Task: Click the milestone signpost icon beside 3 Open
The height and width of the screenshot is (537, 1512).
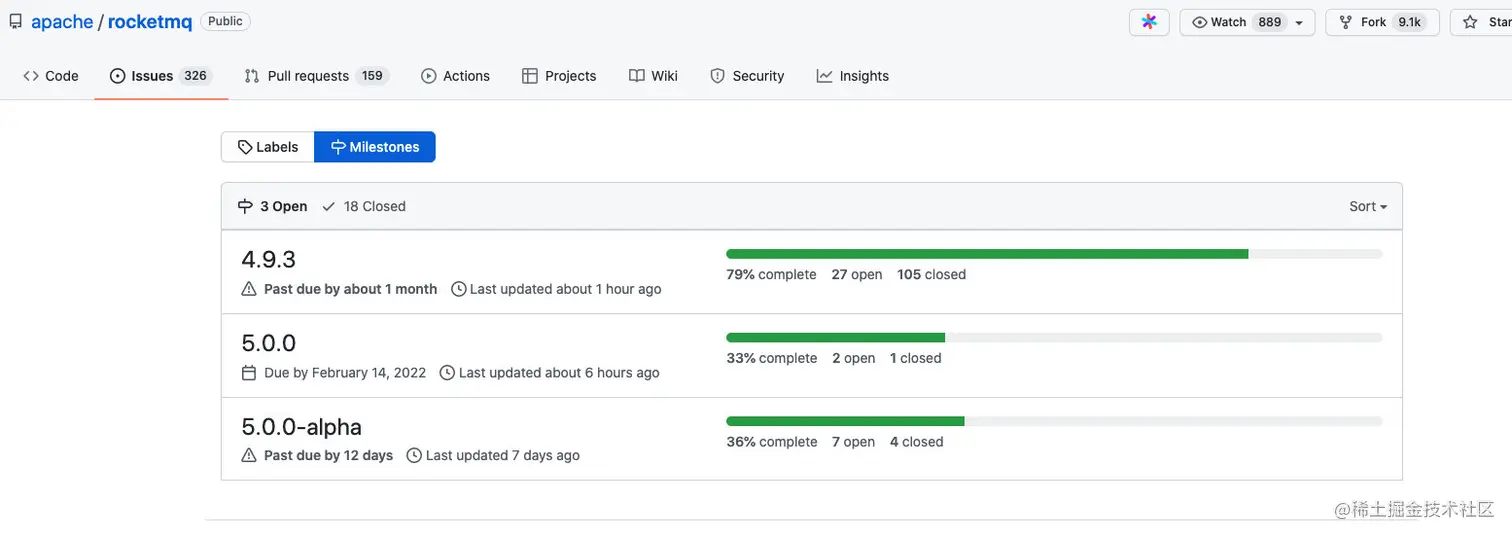Action: pyautogui.click(x=245, y=206)
